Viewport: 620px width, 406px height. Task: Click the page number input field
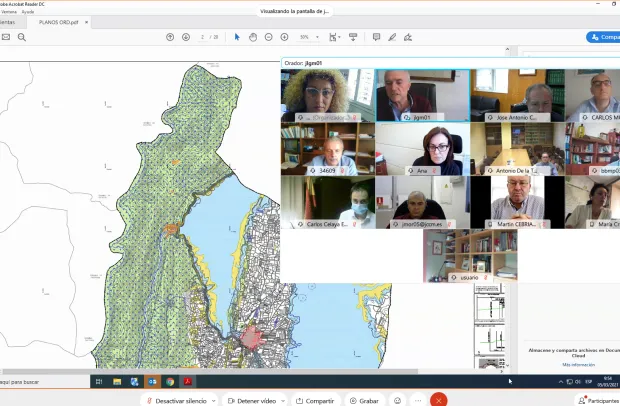click(x=202, y=37)
